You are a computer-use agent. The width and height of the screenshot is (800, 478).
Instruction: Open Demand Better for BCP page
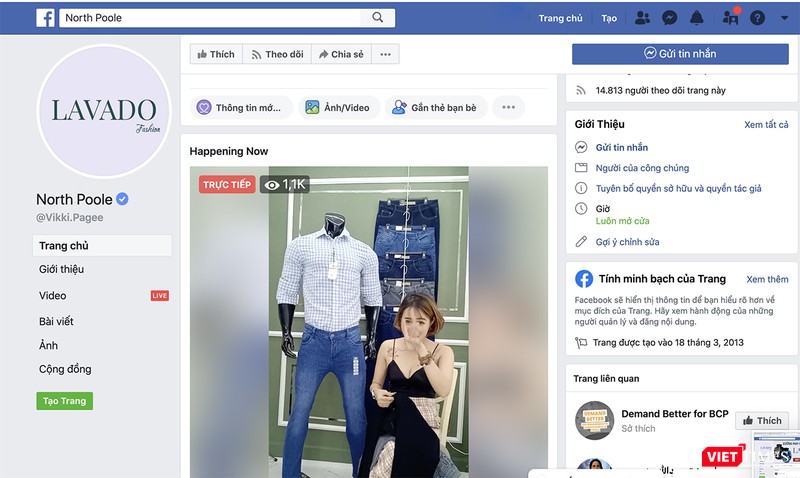coord(674,414)
